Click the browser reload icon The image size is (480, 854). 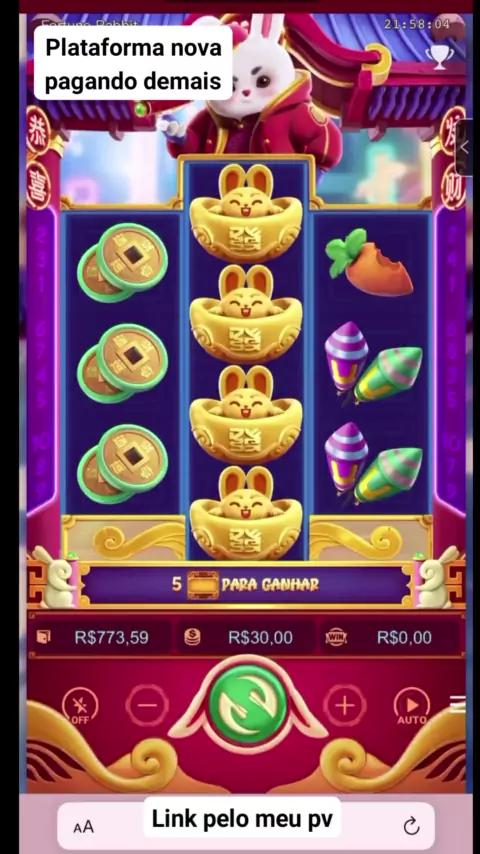coord(411,826)
